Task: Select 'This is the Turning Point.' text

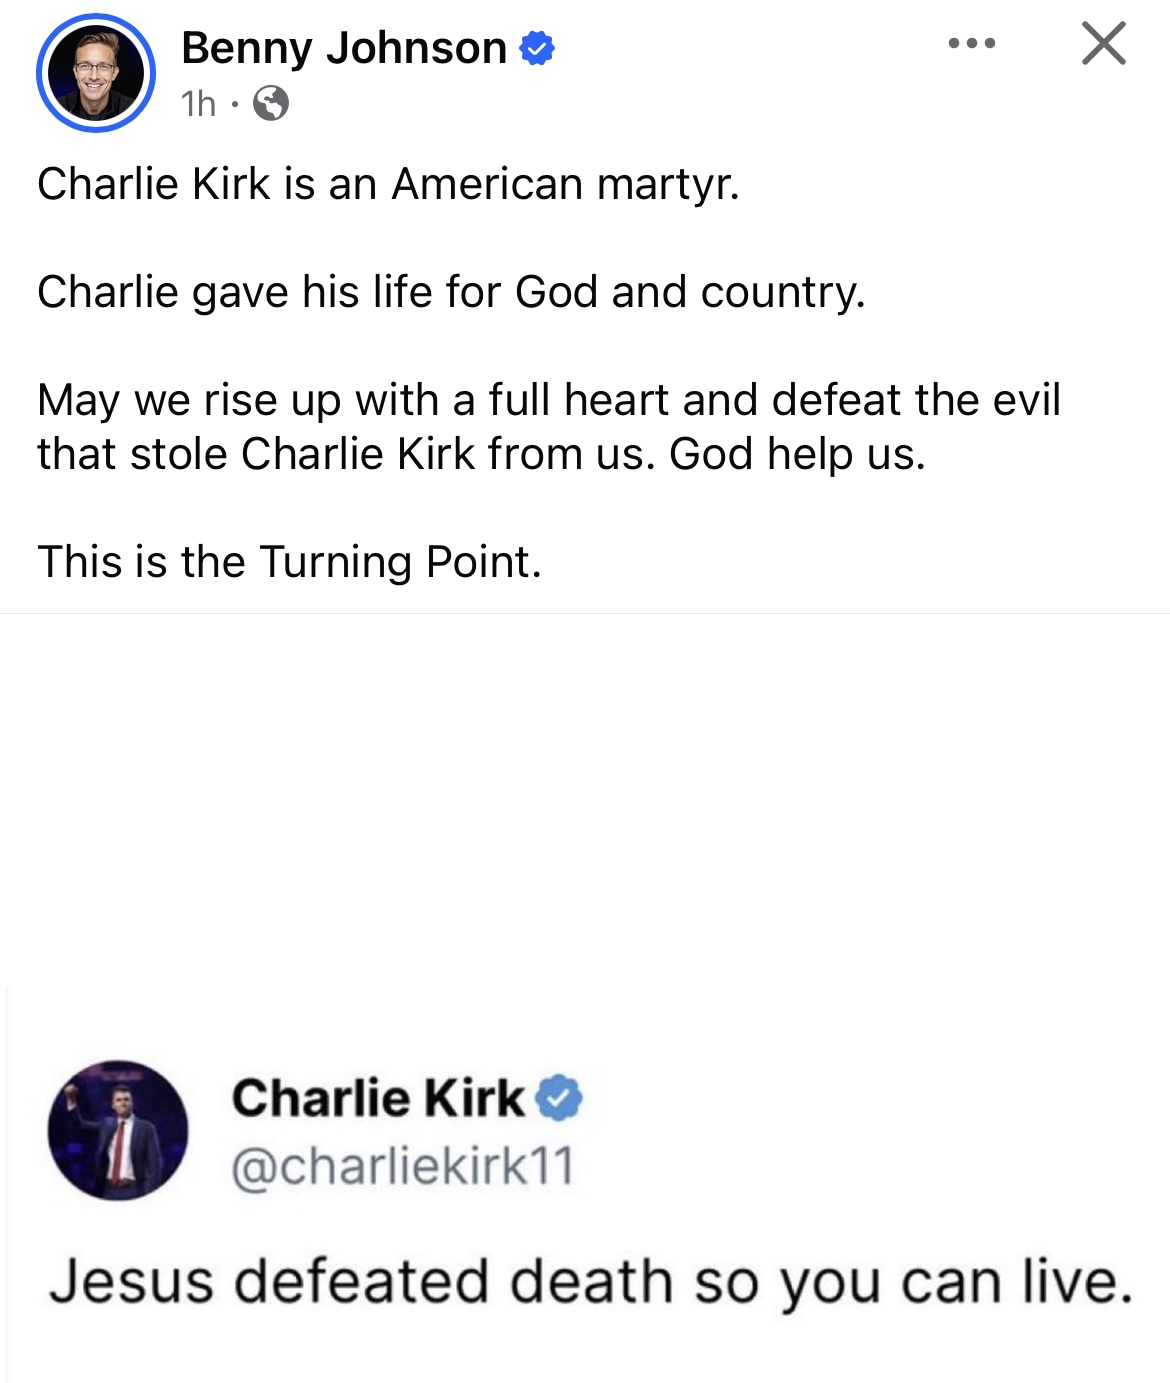Action: pos(290,562)
